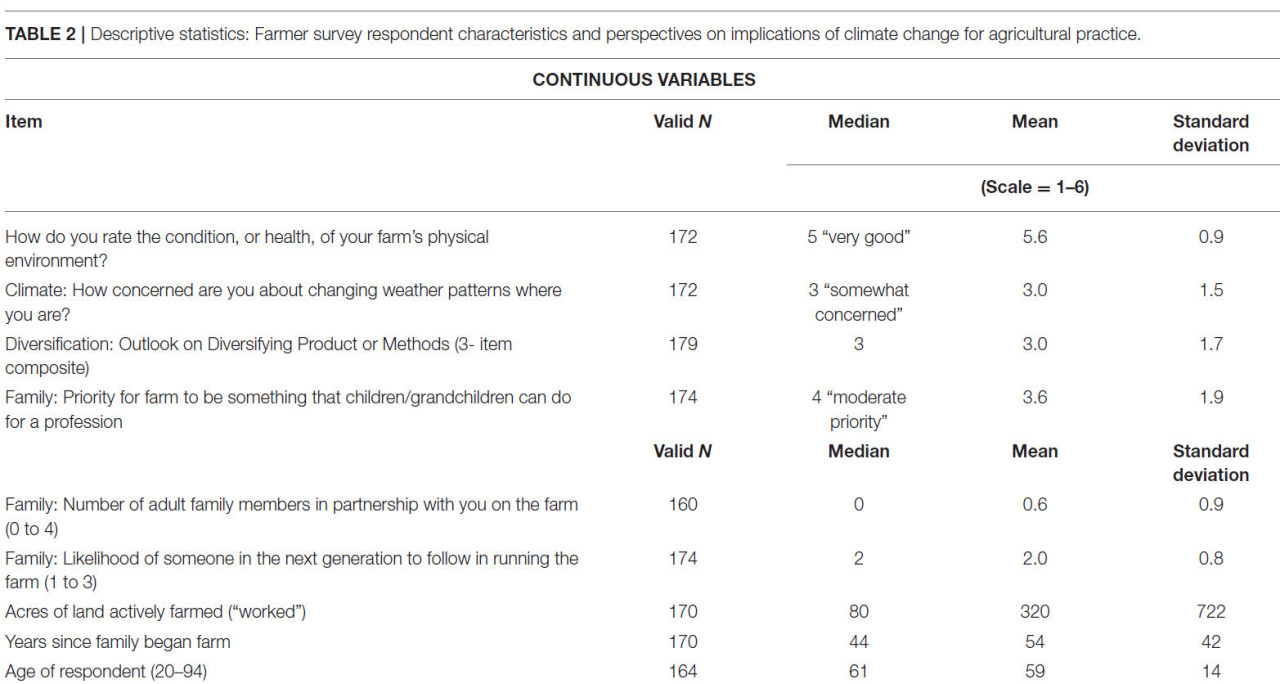The height and width of the screenshot is (684, 1280).
Task: Click the first Median column header
Action: tap(859, 122)
